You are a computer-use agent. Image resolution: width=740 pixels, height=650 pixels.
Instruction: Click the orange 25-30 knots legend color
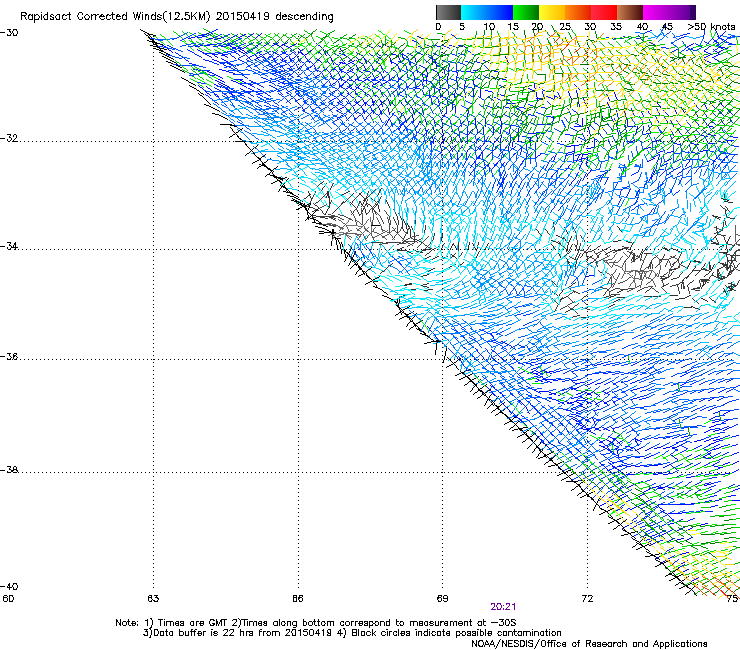[x=578, y=12]
